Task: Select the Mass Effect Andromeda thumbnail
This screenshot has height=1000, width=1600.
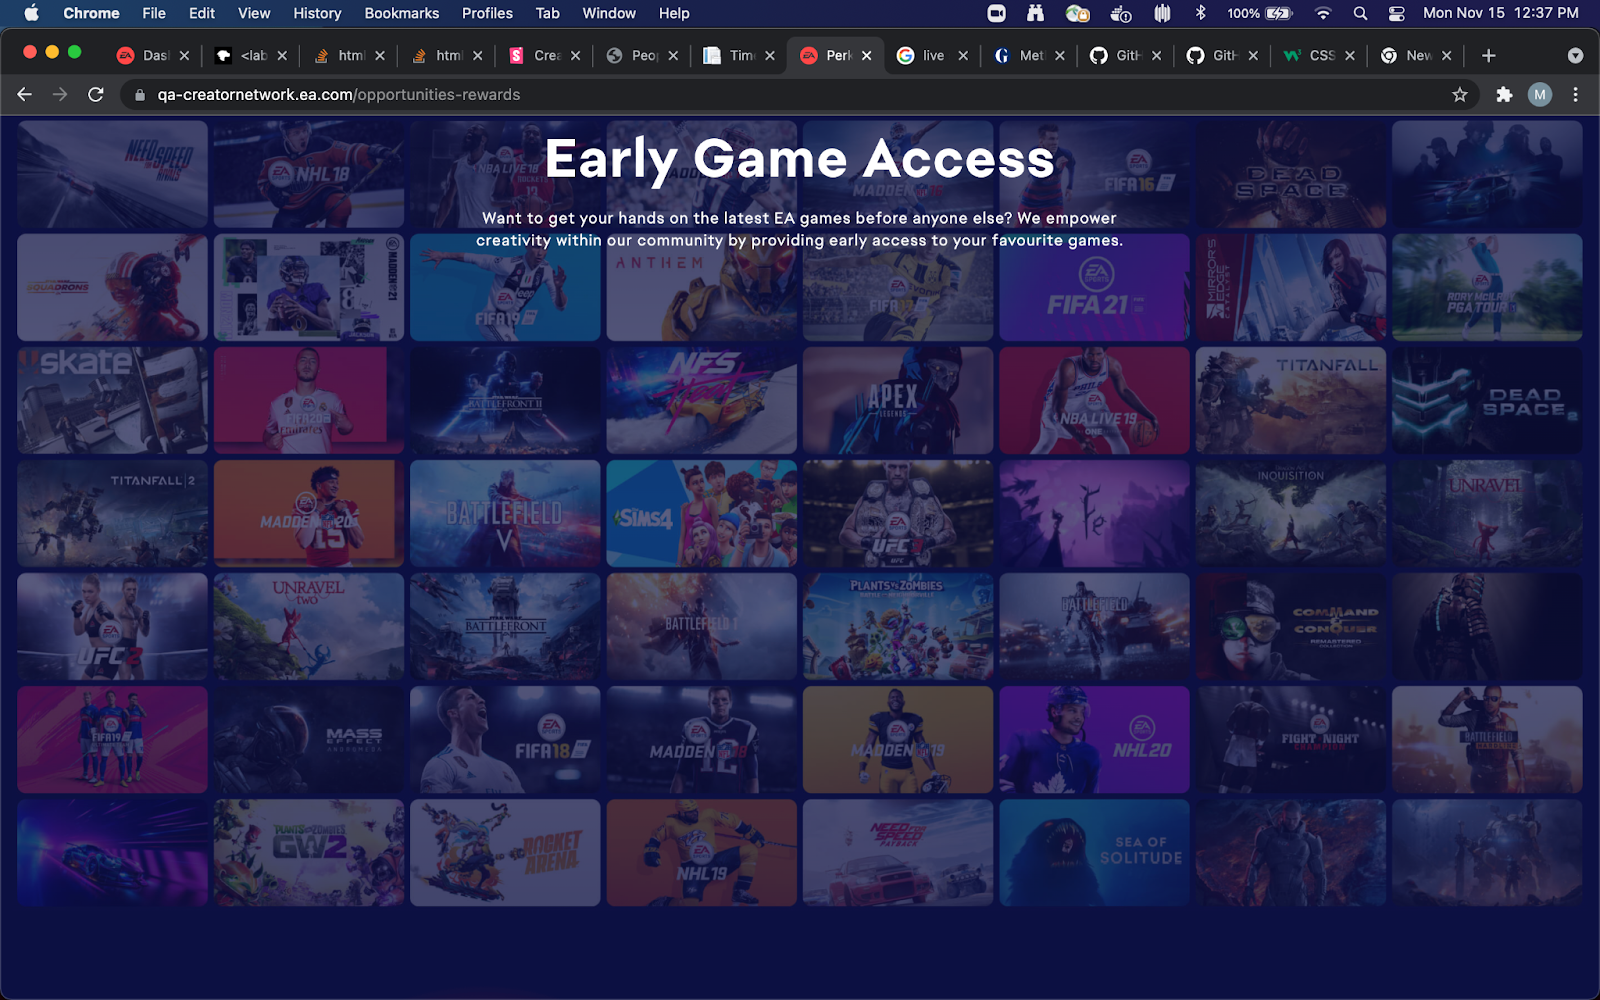Action: coord(309,740)
